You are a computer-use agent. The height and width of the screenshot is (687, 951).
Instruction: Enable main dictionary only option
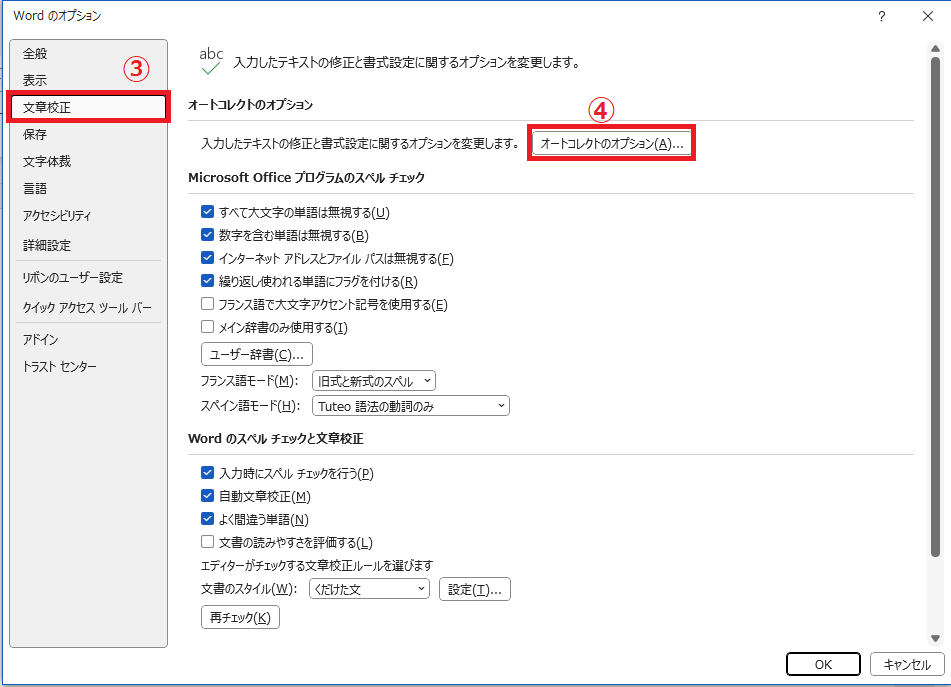pos(207,327)
